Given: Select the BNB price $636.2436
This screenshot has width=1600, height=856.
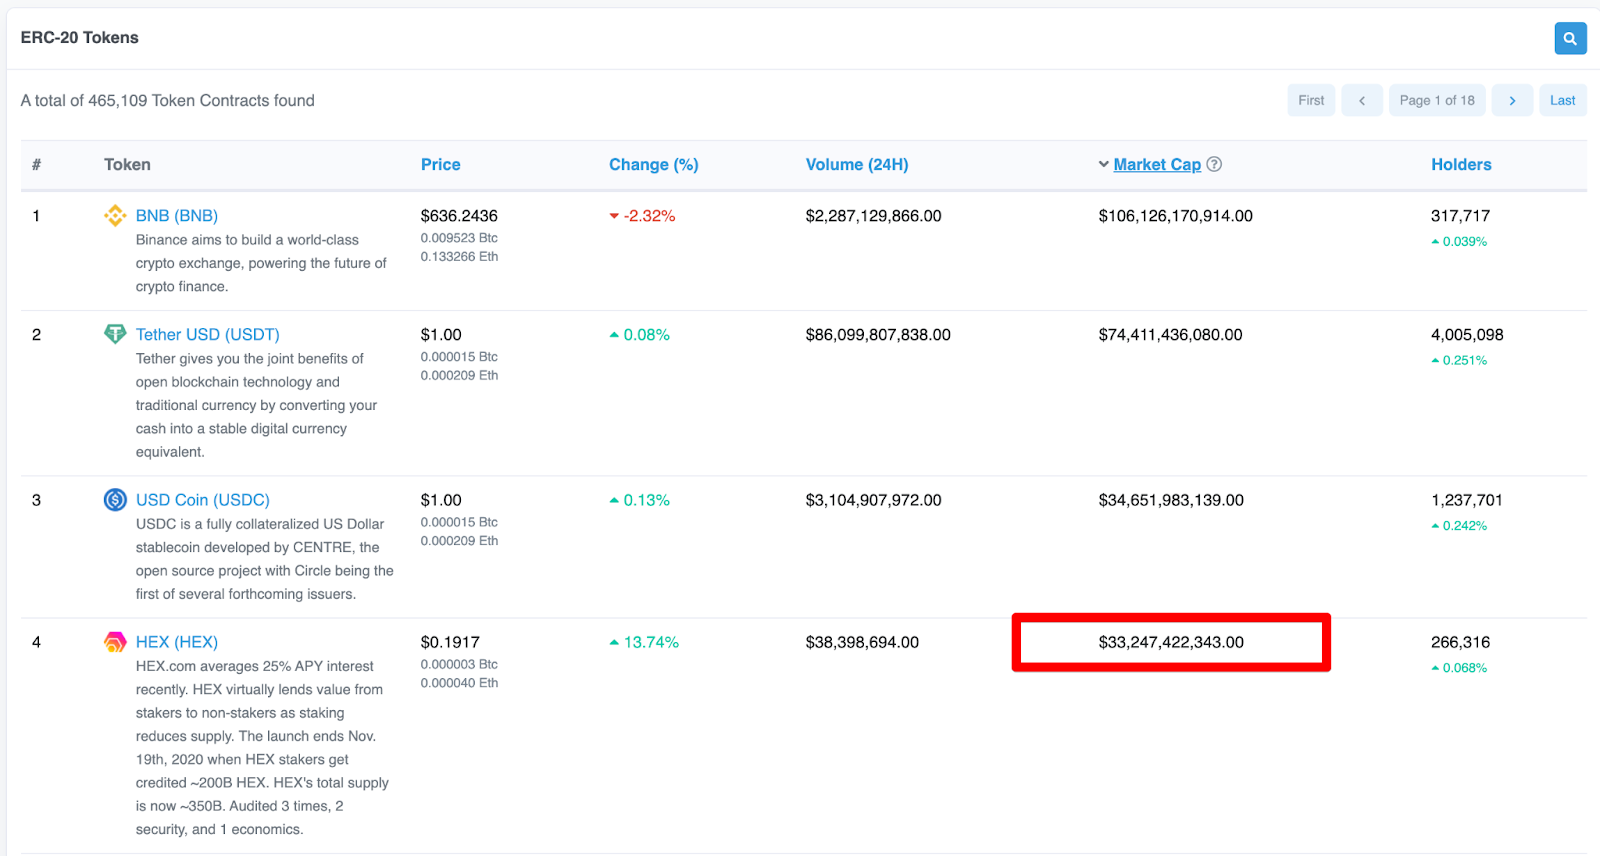Looking at the screenshot, I should click(459, 216).
